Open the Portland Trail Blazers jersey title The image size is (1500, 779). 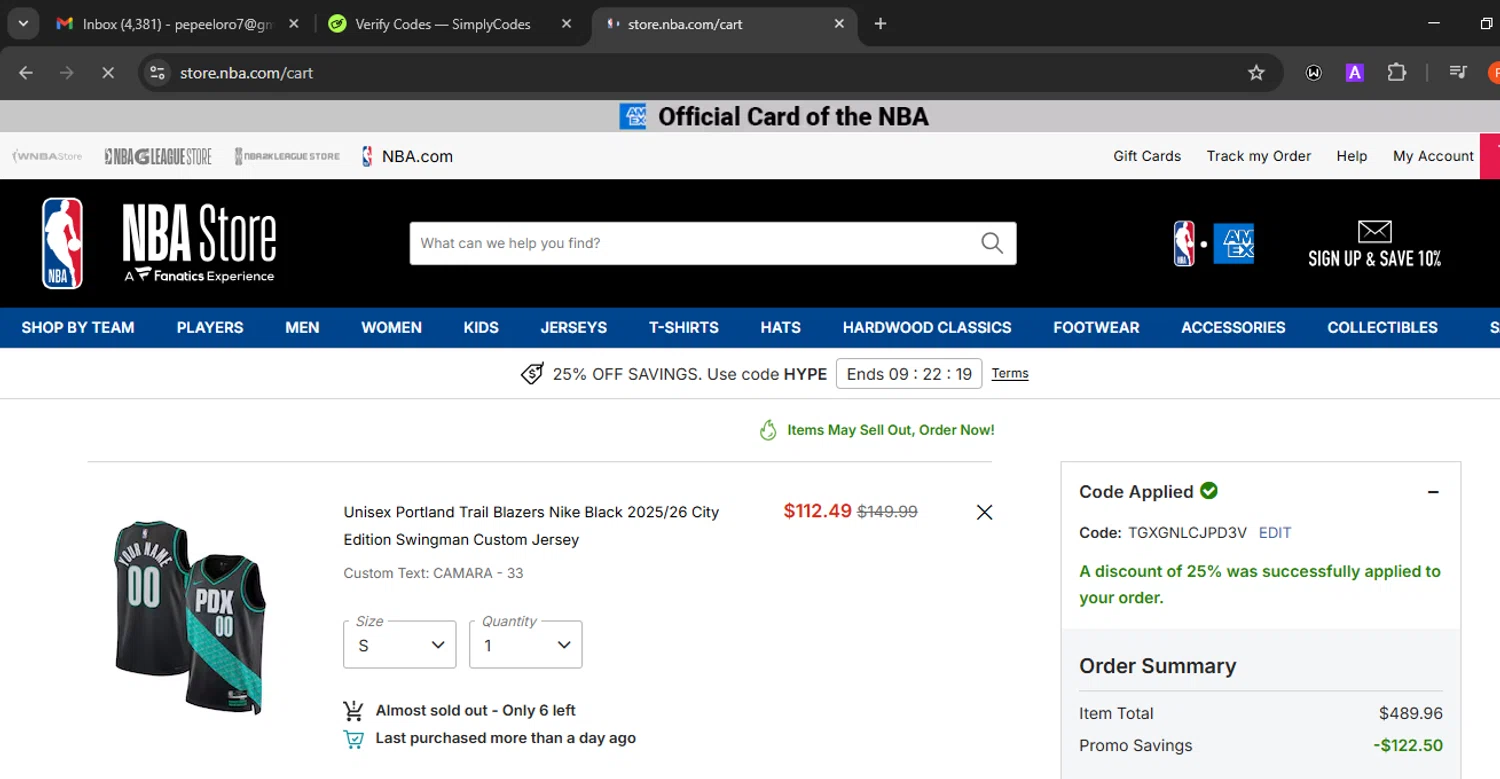point(531,526)
